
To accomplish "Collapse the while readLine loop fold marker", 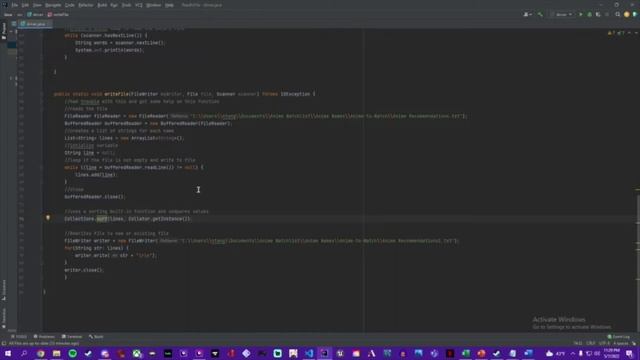I will (42, 167).
